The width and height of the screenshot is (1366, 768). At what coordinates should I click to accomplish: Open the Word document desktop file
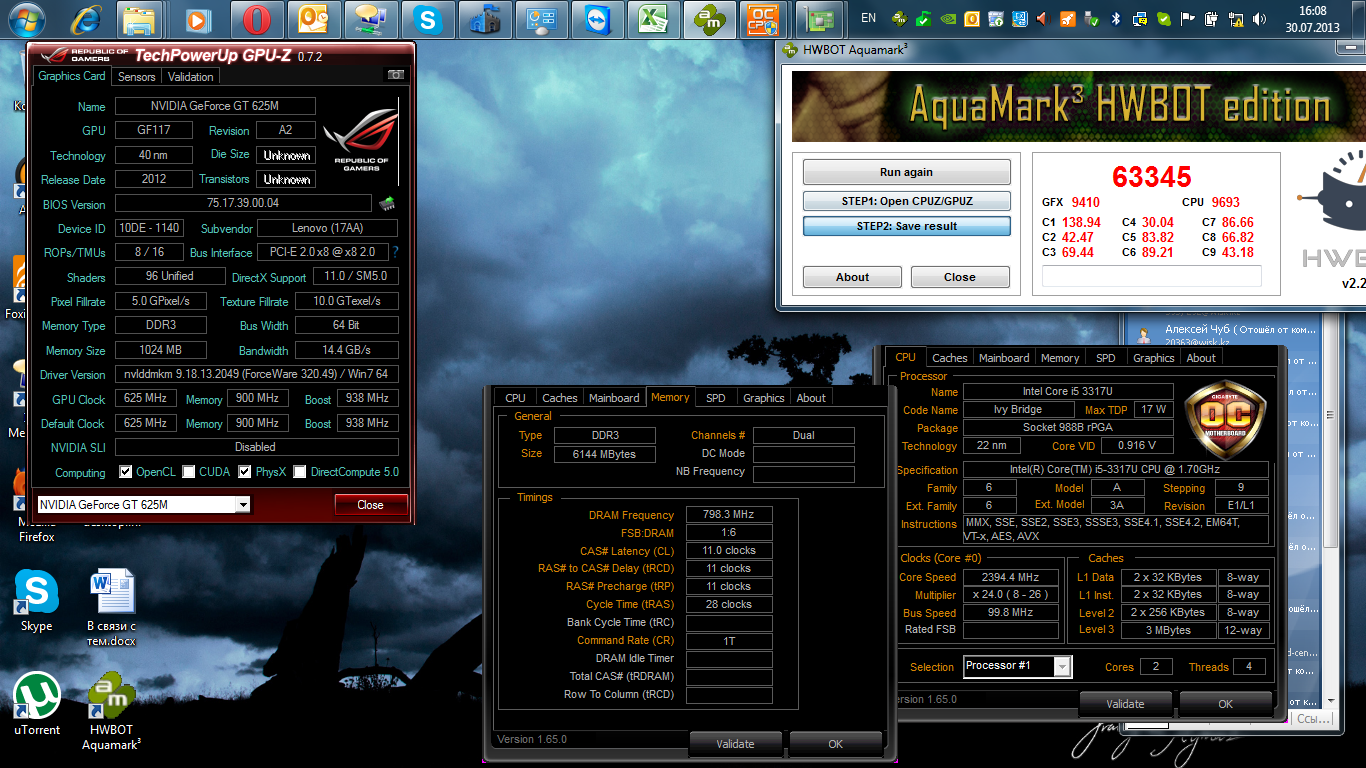(x=111, y=607)
